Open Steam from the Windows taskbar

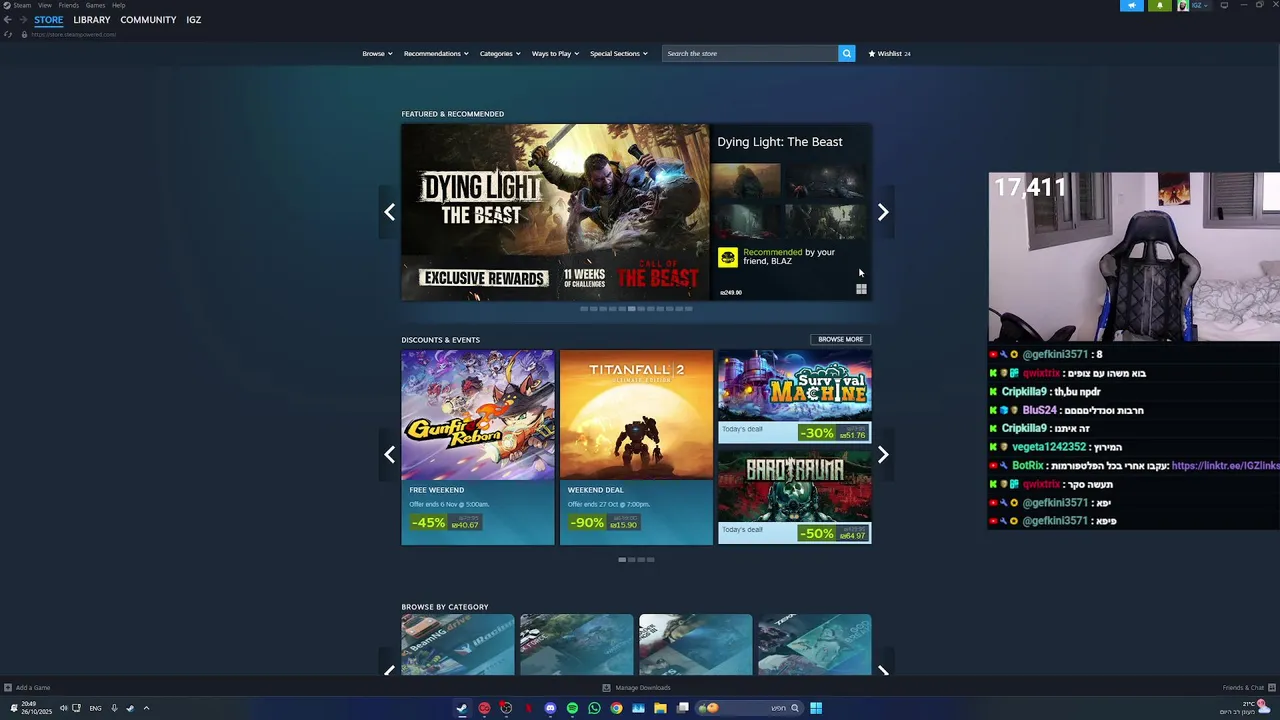462,708
